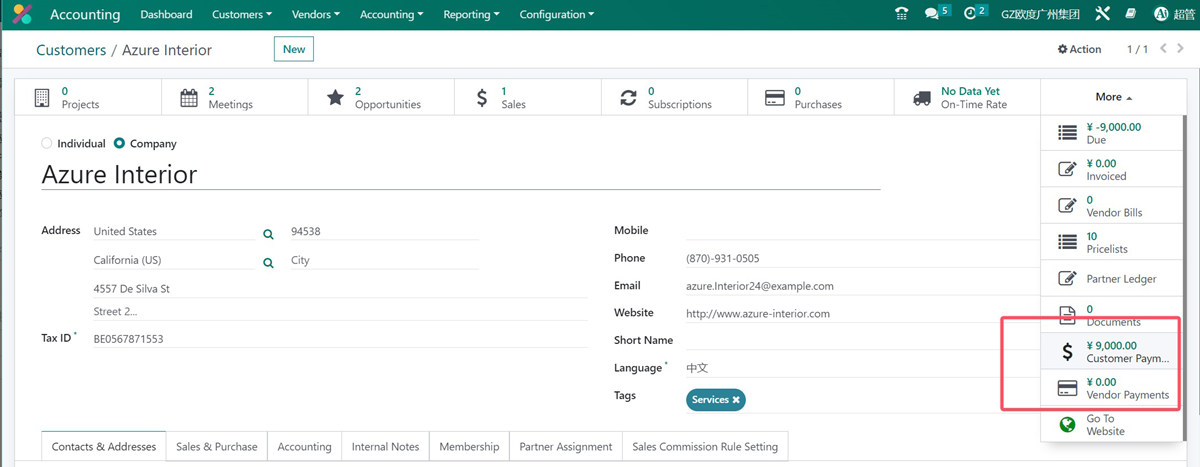Switch to the Membership tab

[469, 447]
